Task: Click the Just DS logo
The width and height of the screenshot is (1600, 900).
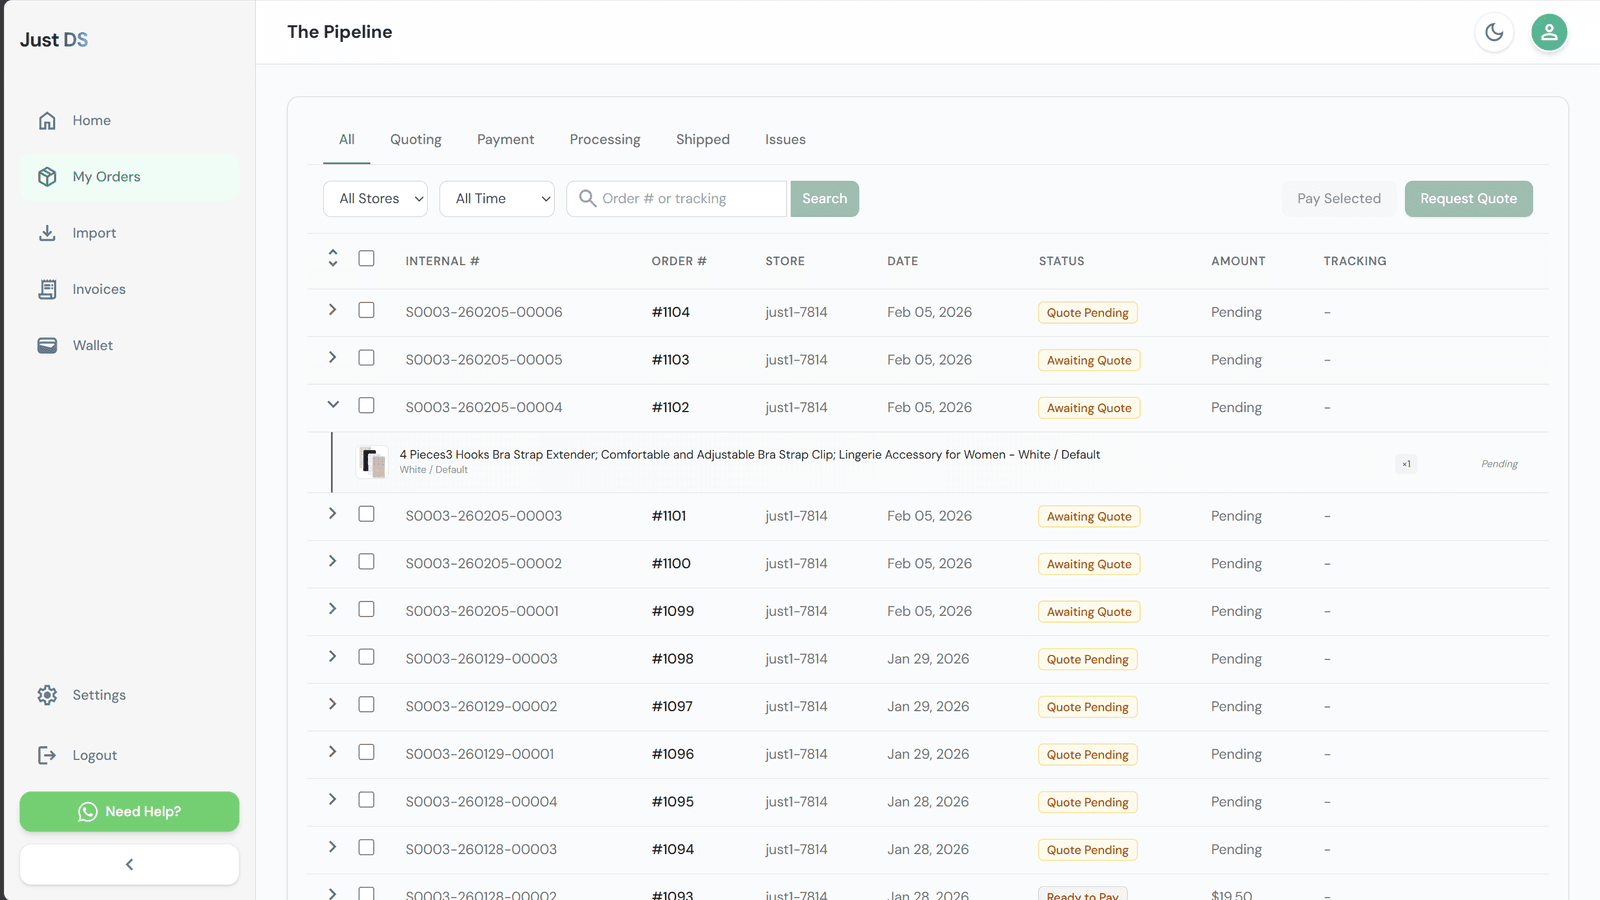Action: 54,40
